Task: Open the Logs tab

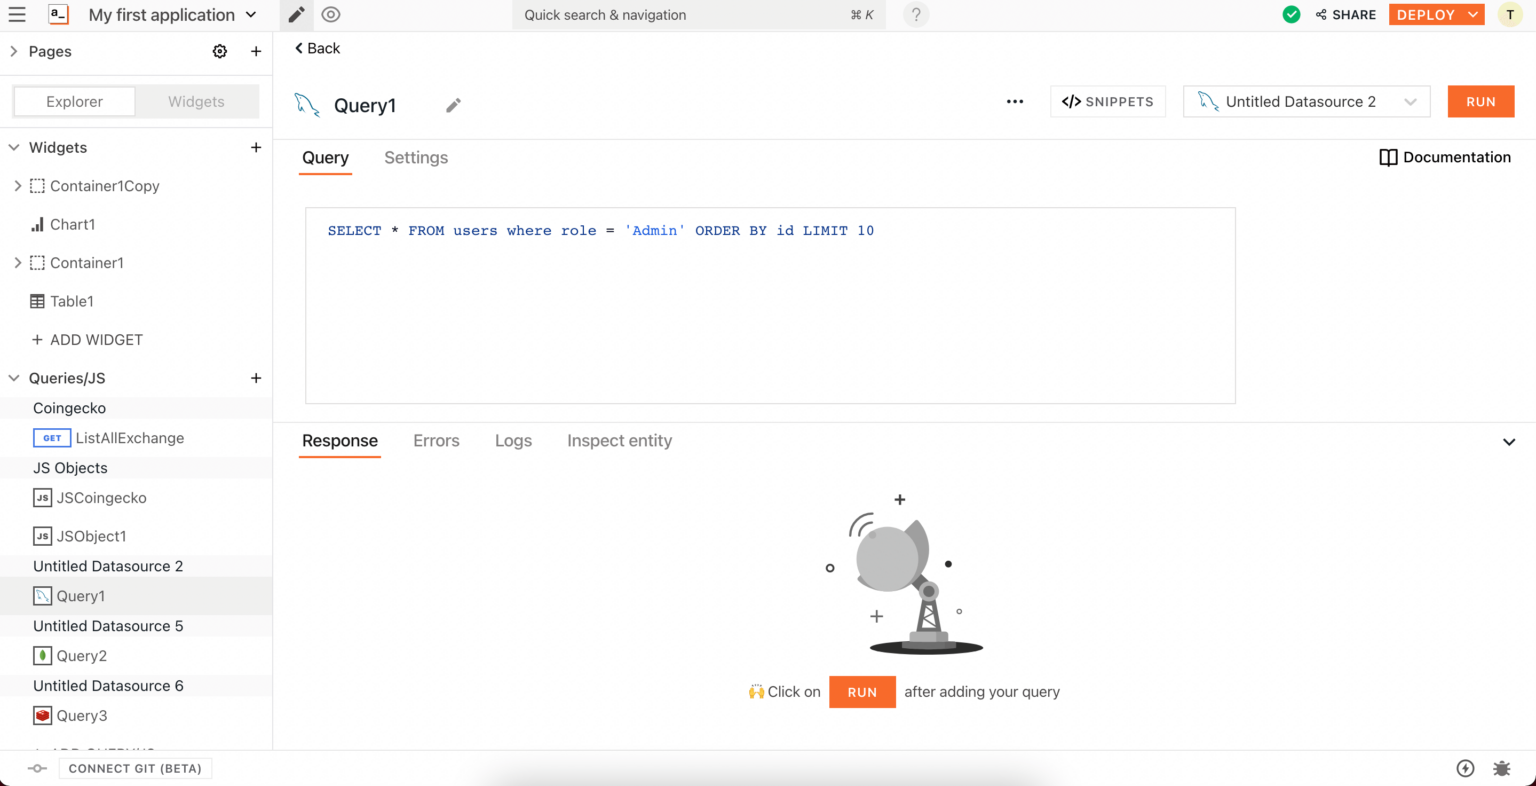Action: (513, 441)
